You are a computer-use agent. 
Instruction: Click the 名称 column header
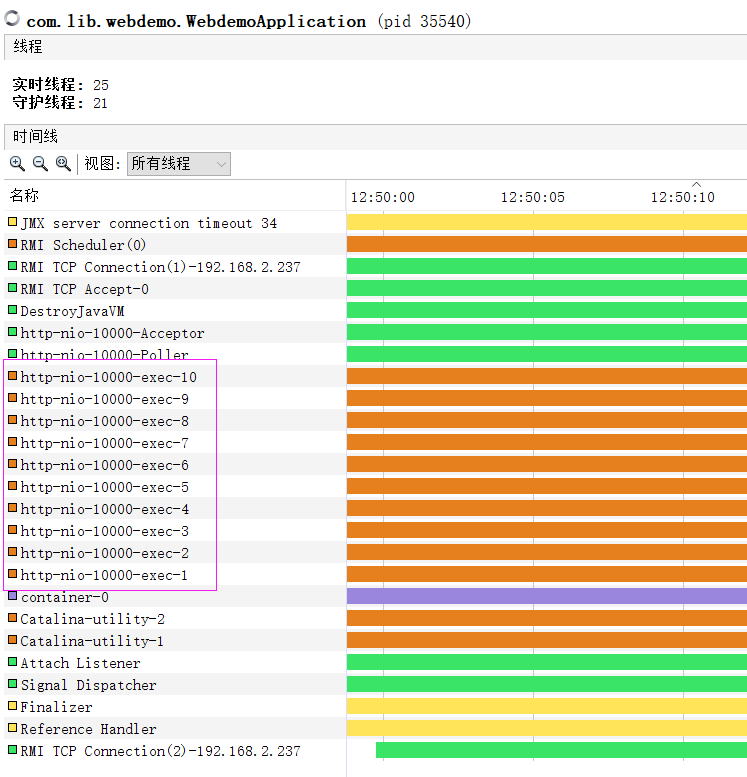click(25, 195)
